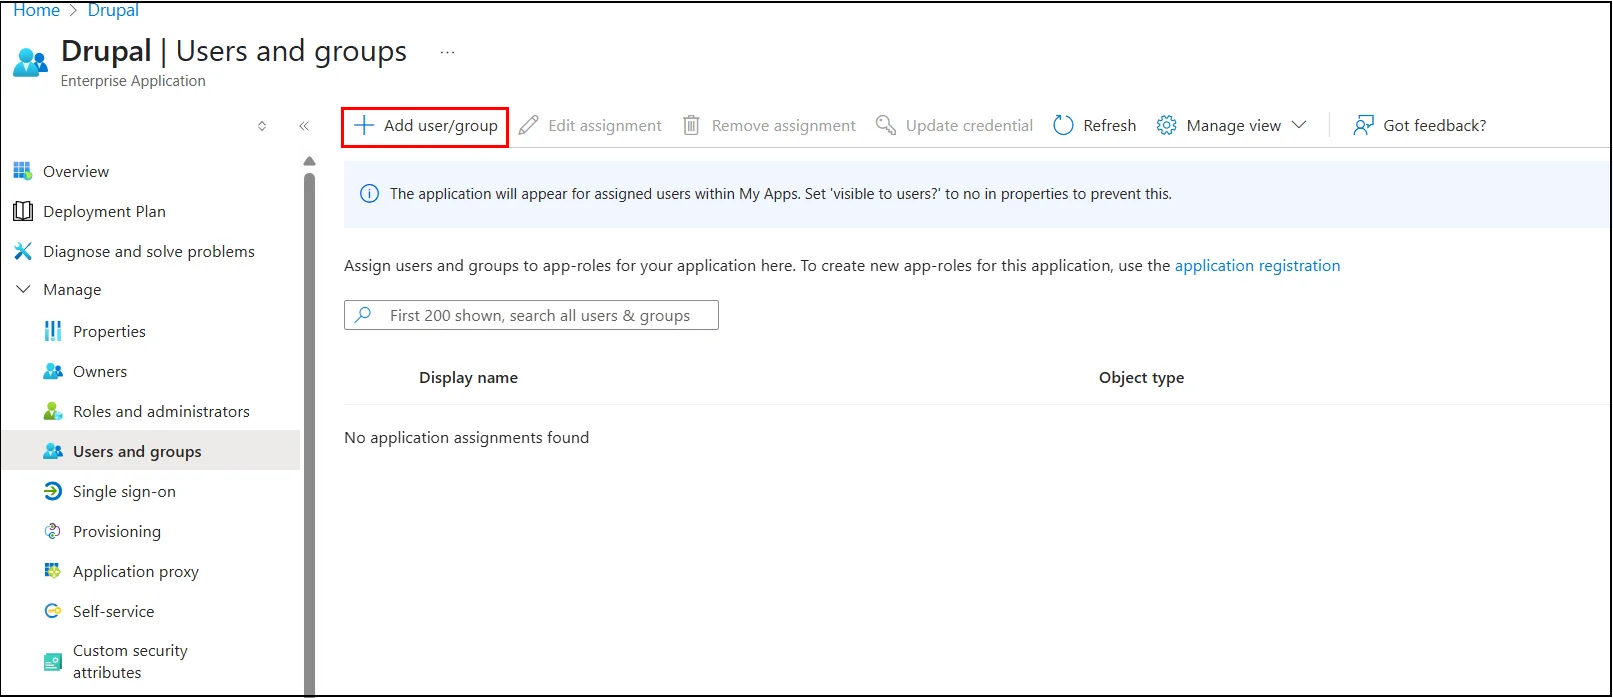Click the Update credential label
This screenshot has width=1613, height=698.
(x=969, y=125)
